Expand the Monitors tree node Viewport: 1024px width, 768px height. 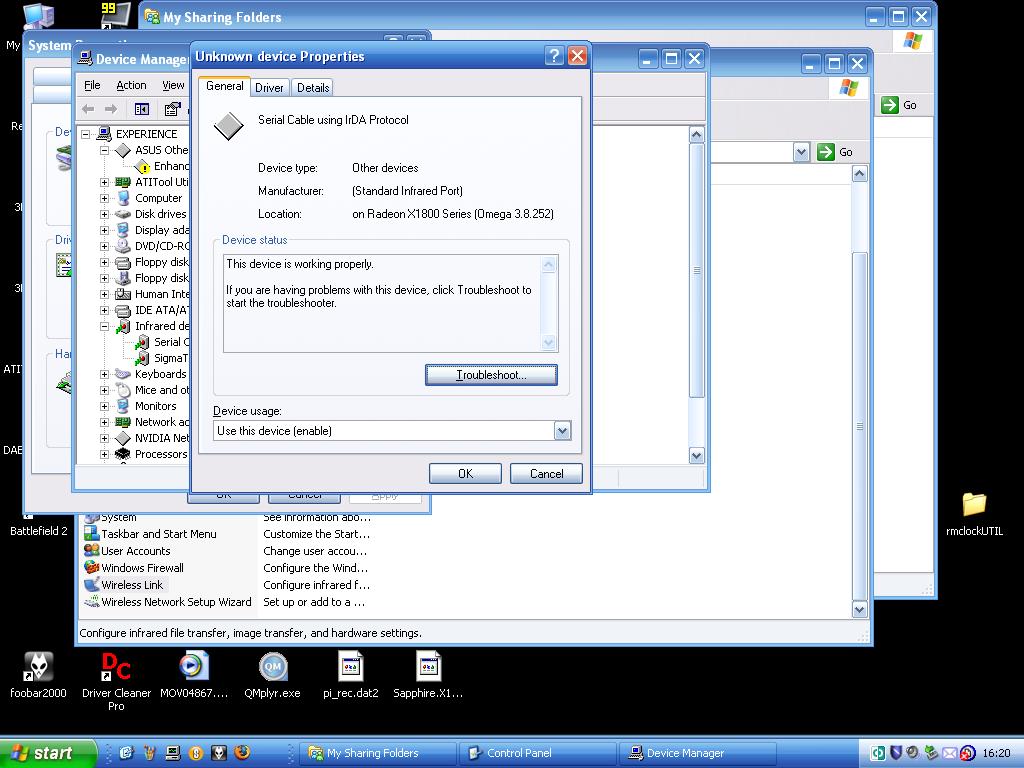pyautogui.click(x=105, y=406)
